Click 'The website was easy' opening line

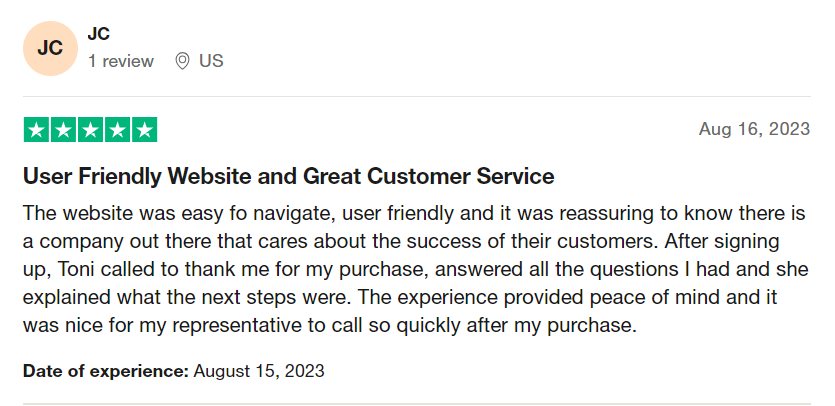coord(118,214)
